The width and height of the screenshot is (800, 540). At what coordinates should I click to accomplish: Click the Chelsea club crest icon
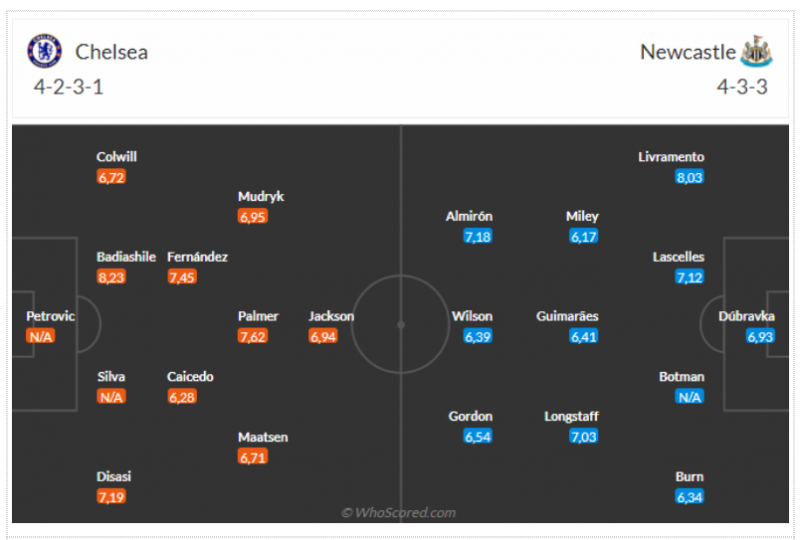click(45, 52)
